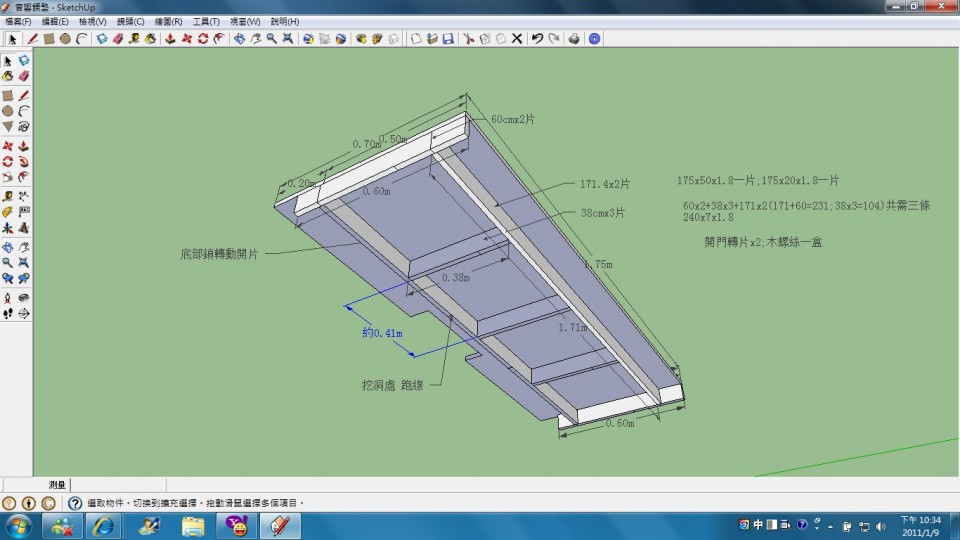This screenshot has height=540, width=960.
Task: Select the Push/Pull tool in top toolbar
Action: point(170,39)
